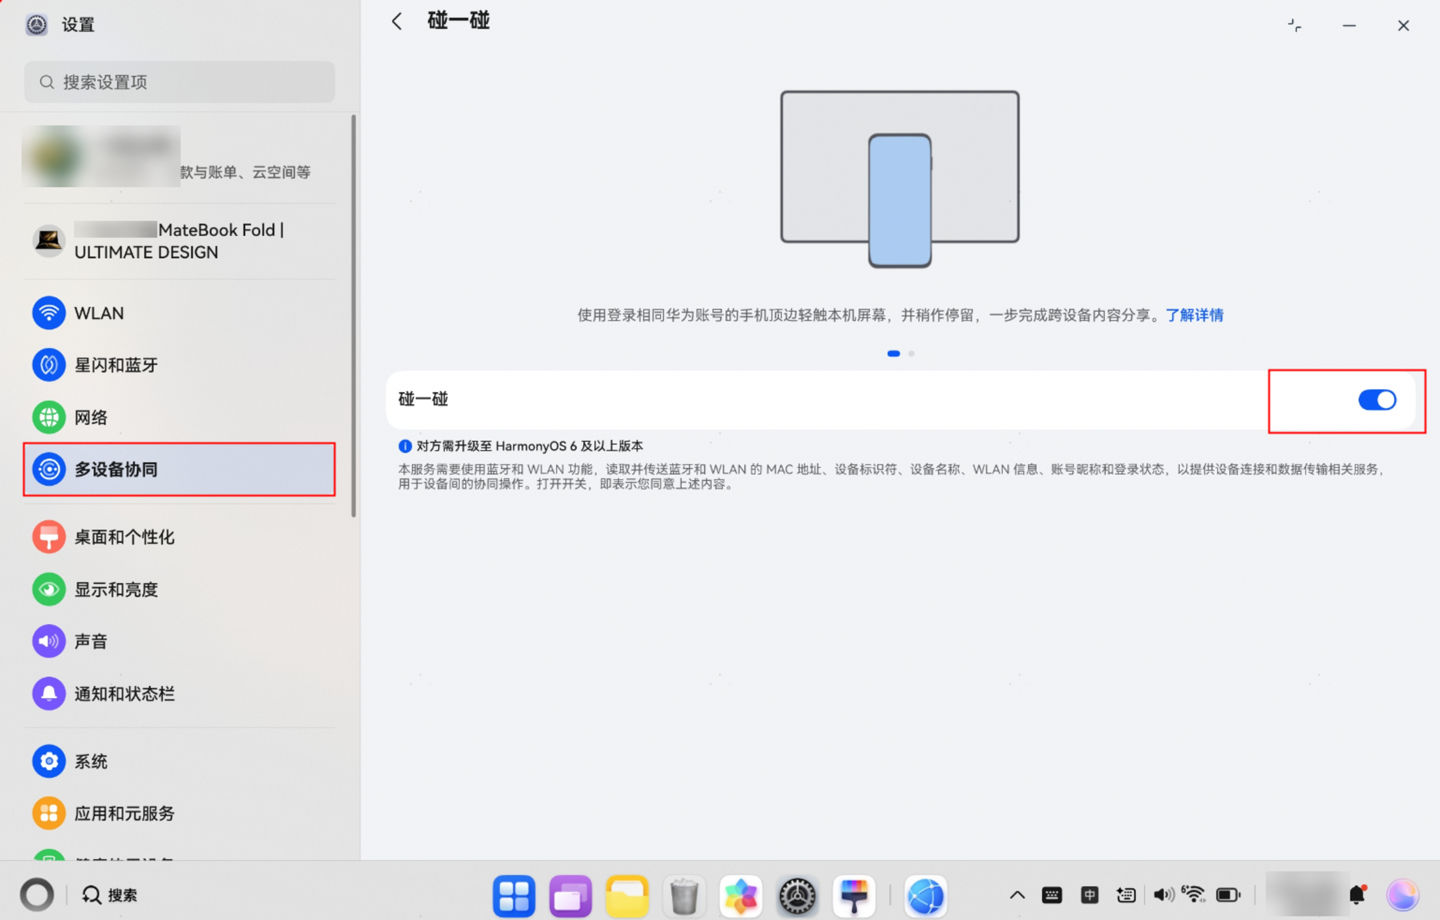Disable the 碰一碰 switch
Image resolution: width=1440 pixels, height=920 pixels.
pyautogui.click(x=1377, y=399)
